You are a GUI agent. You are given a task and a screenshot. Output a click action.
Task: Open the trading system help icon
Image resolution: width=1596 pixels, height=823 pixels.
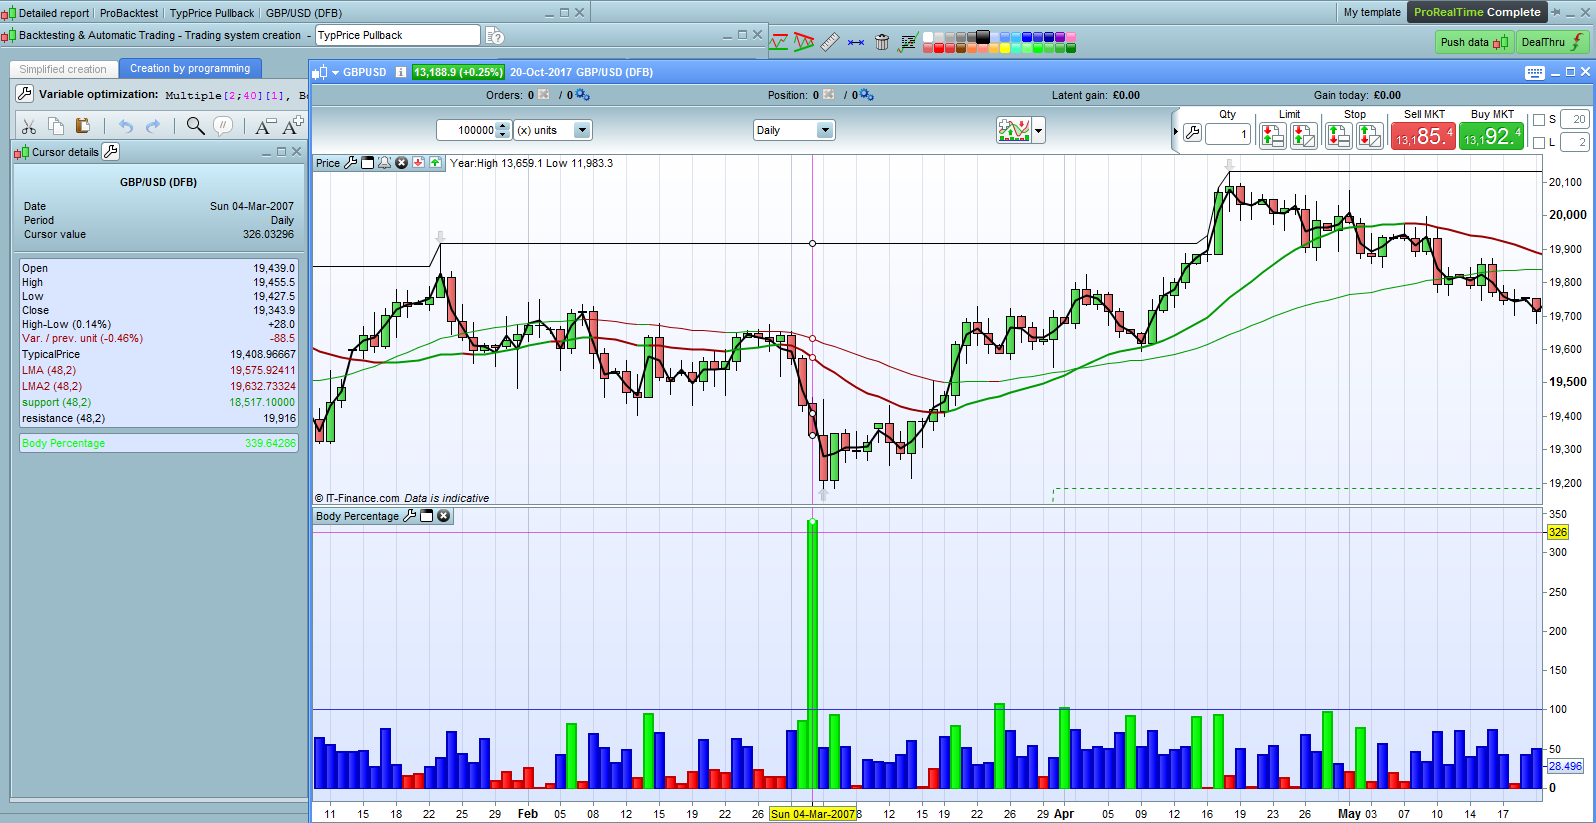pyautogui.click(x=495, y=36)
